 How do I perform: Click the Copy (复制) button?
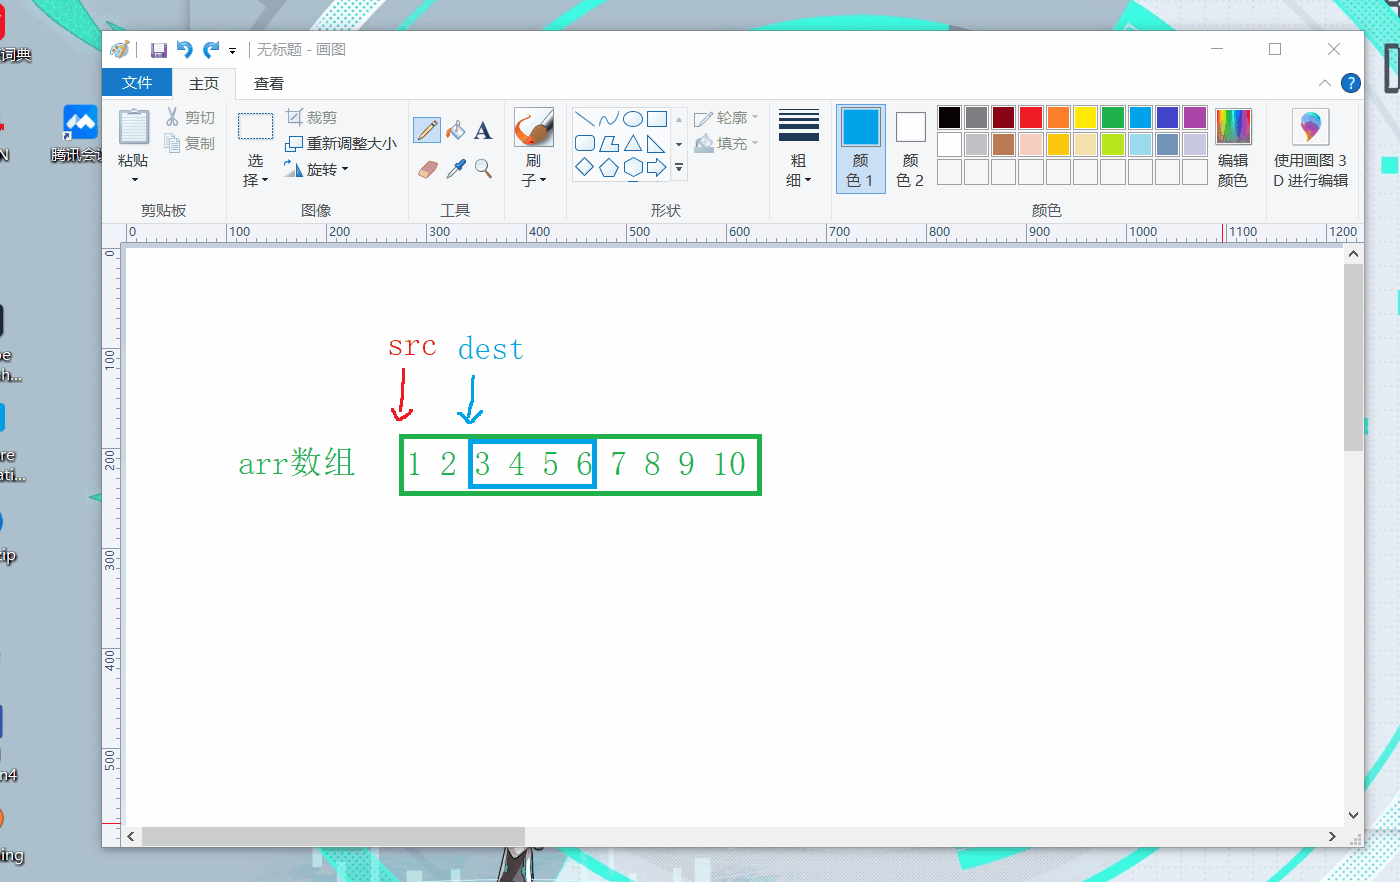point(190,143)
